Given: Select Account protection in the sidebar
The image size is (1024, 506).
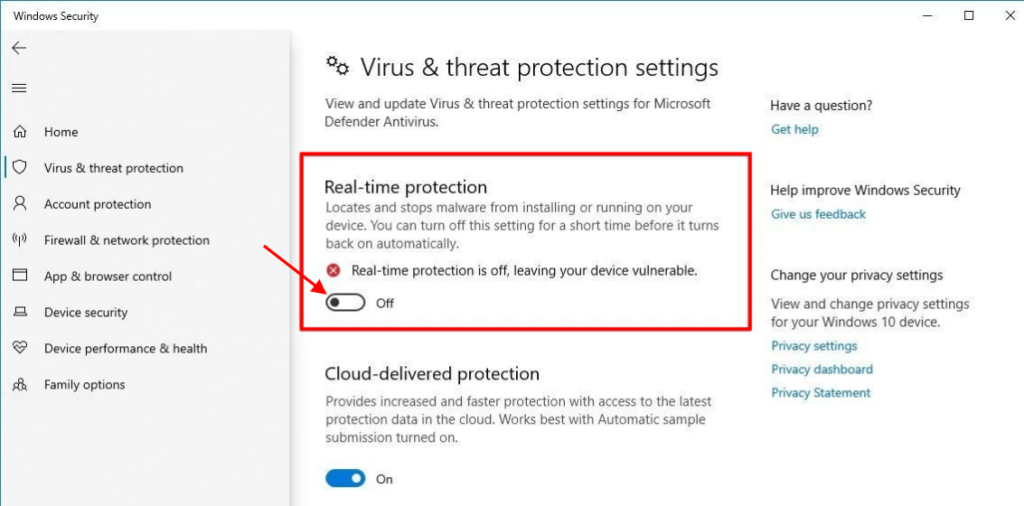Looking at the screenshot, I should coord(97,204).
